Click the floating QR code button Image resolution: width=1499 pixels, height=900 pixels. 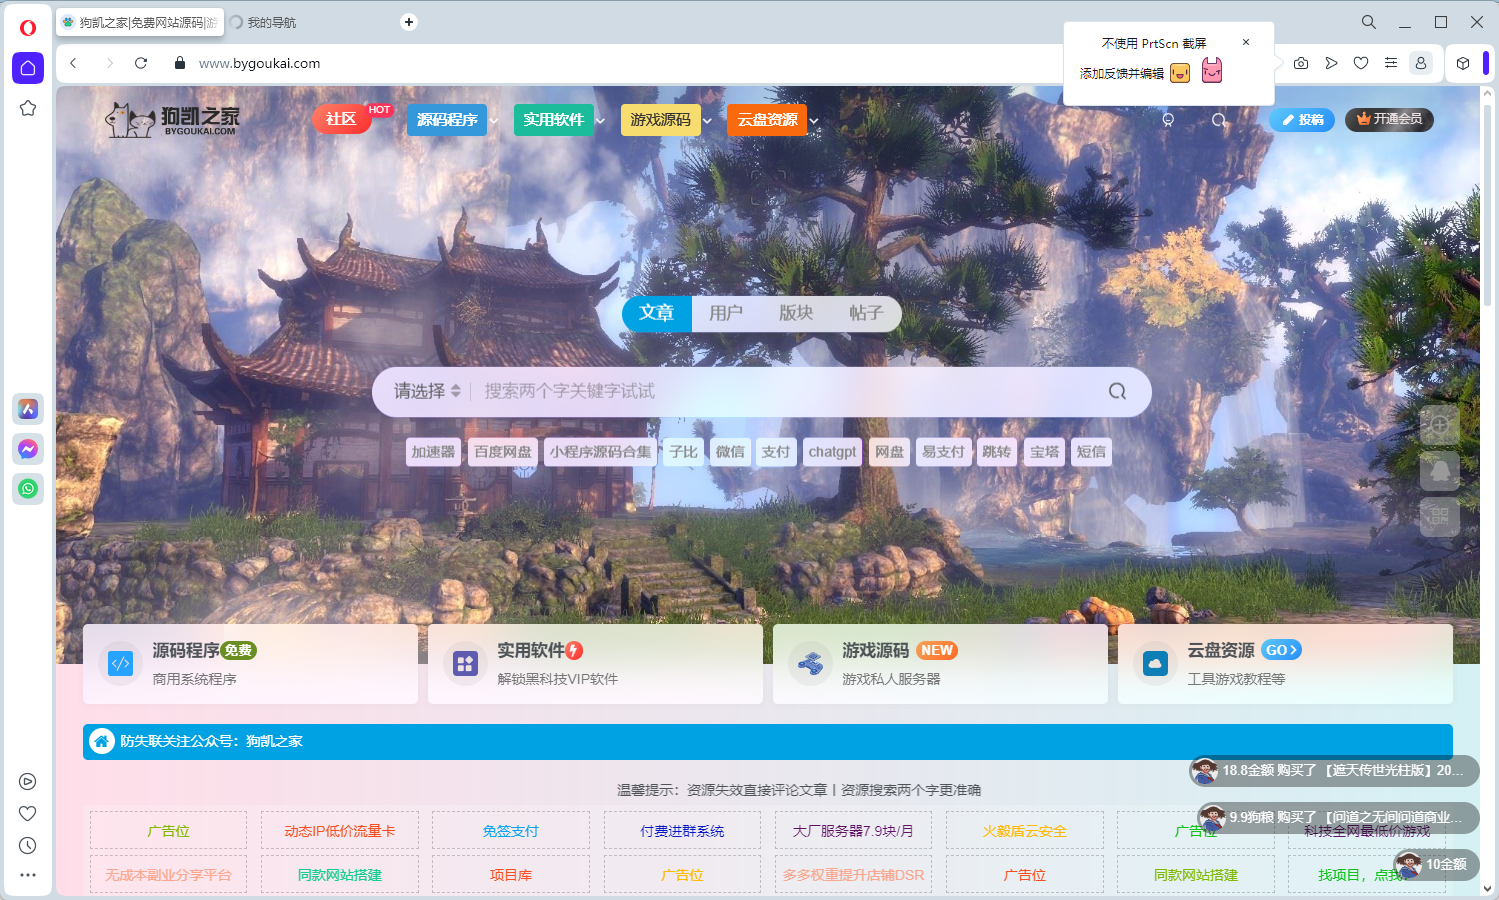[1440, 517]
